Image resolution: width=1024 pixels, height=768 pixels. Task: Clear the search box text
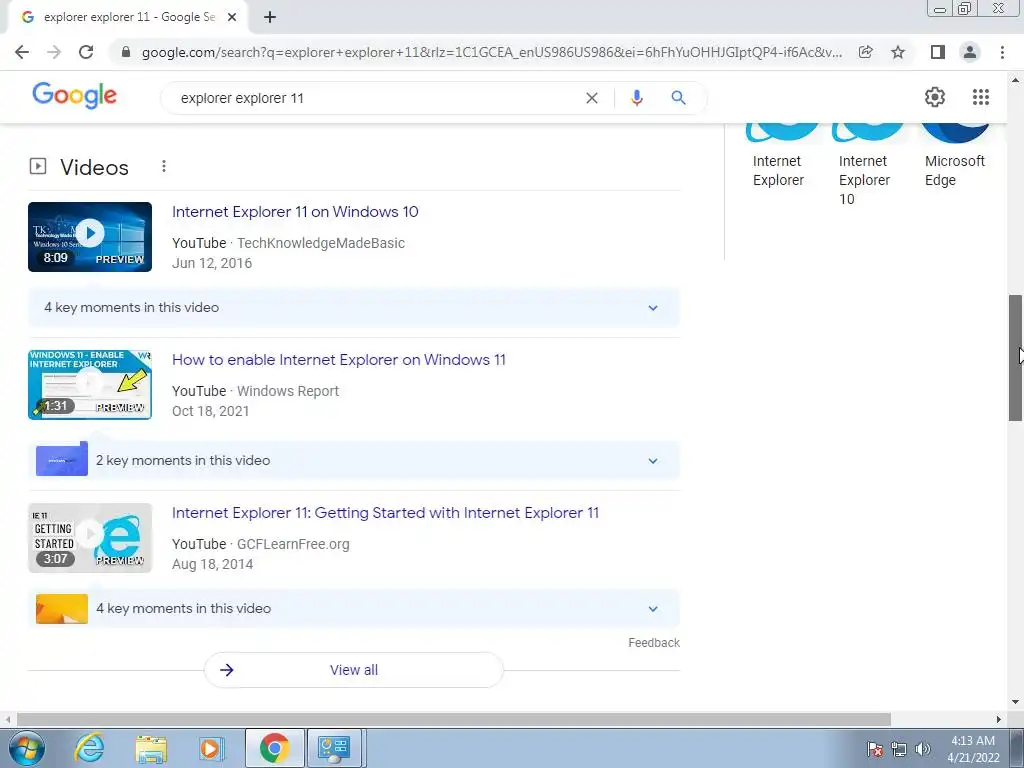pyautogui.click(x=592, y=98)
